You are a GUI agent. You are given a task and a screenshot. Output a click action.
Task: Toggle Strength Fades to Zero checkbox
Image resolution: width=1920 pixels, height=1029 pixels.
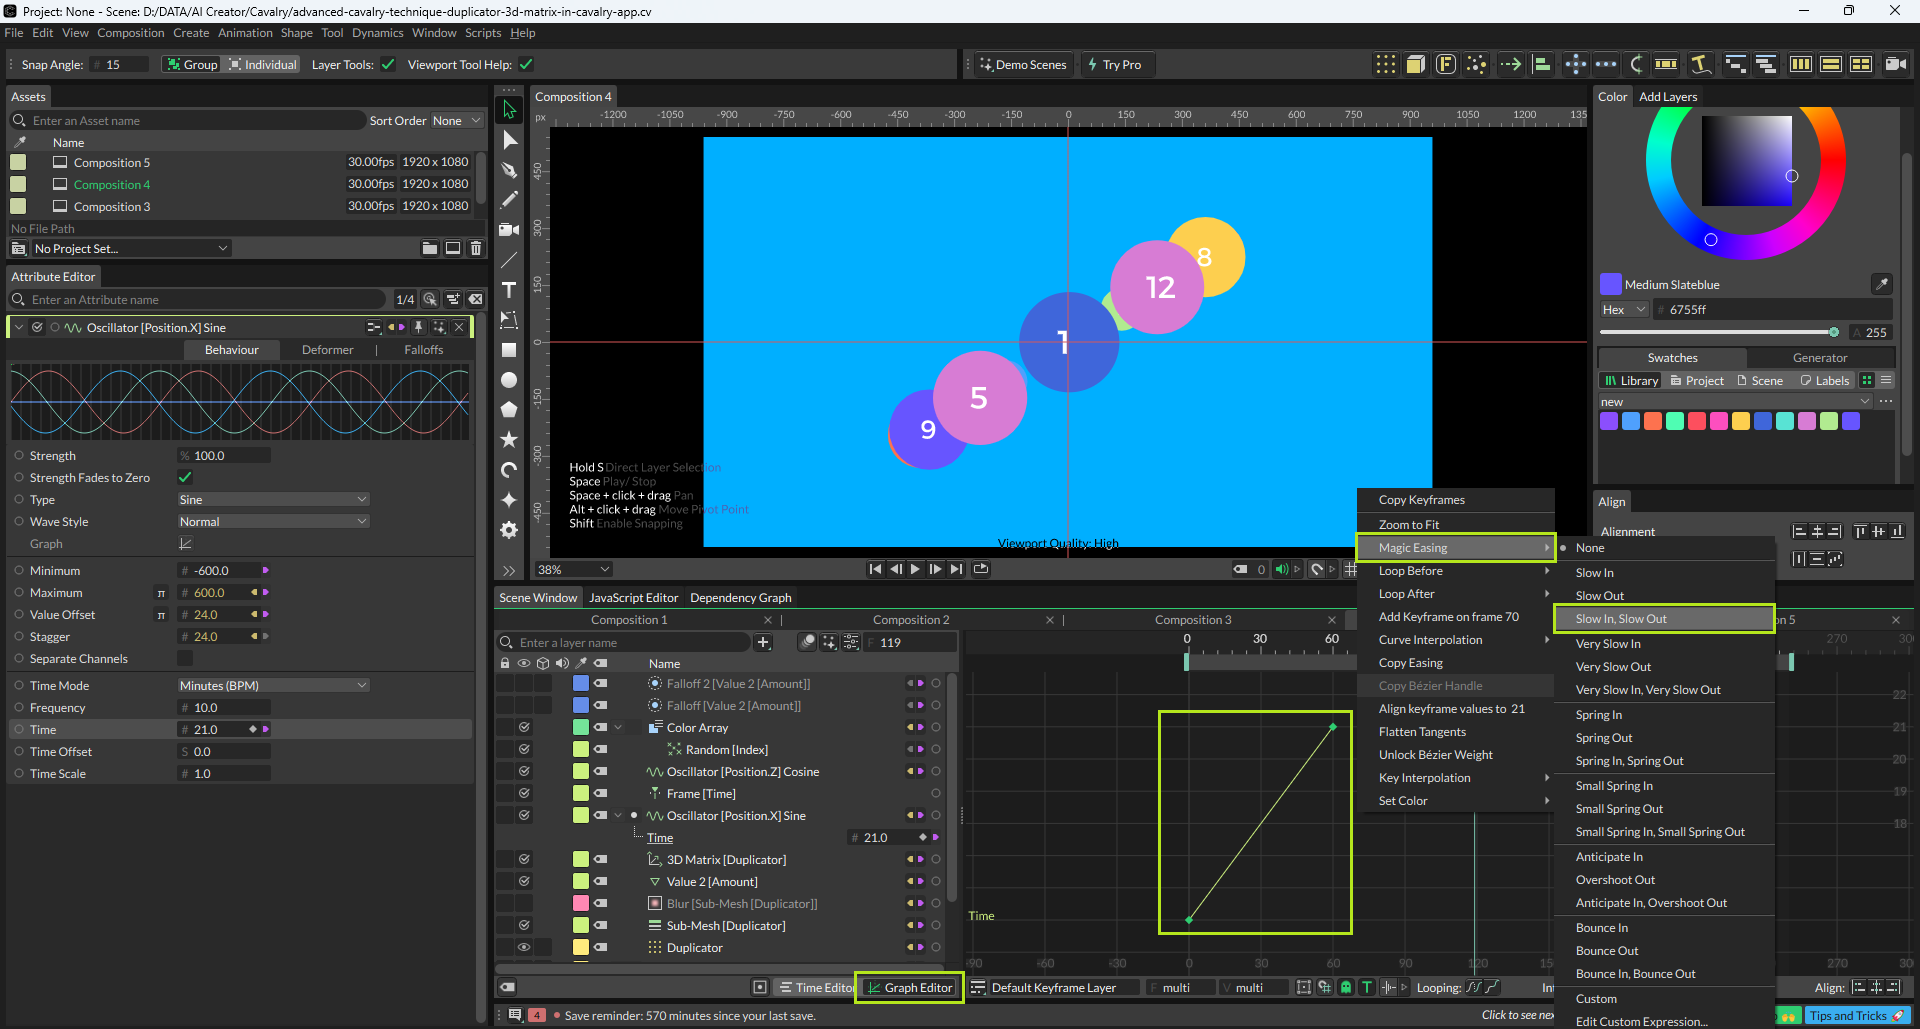click(x=185, y=478)
